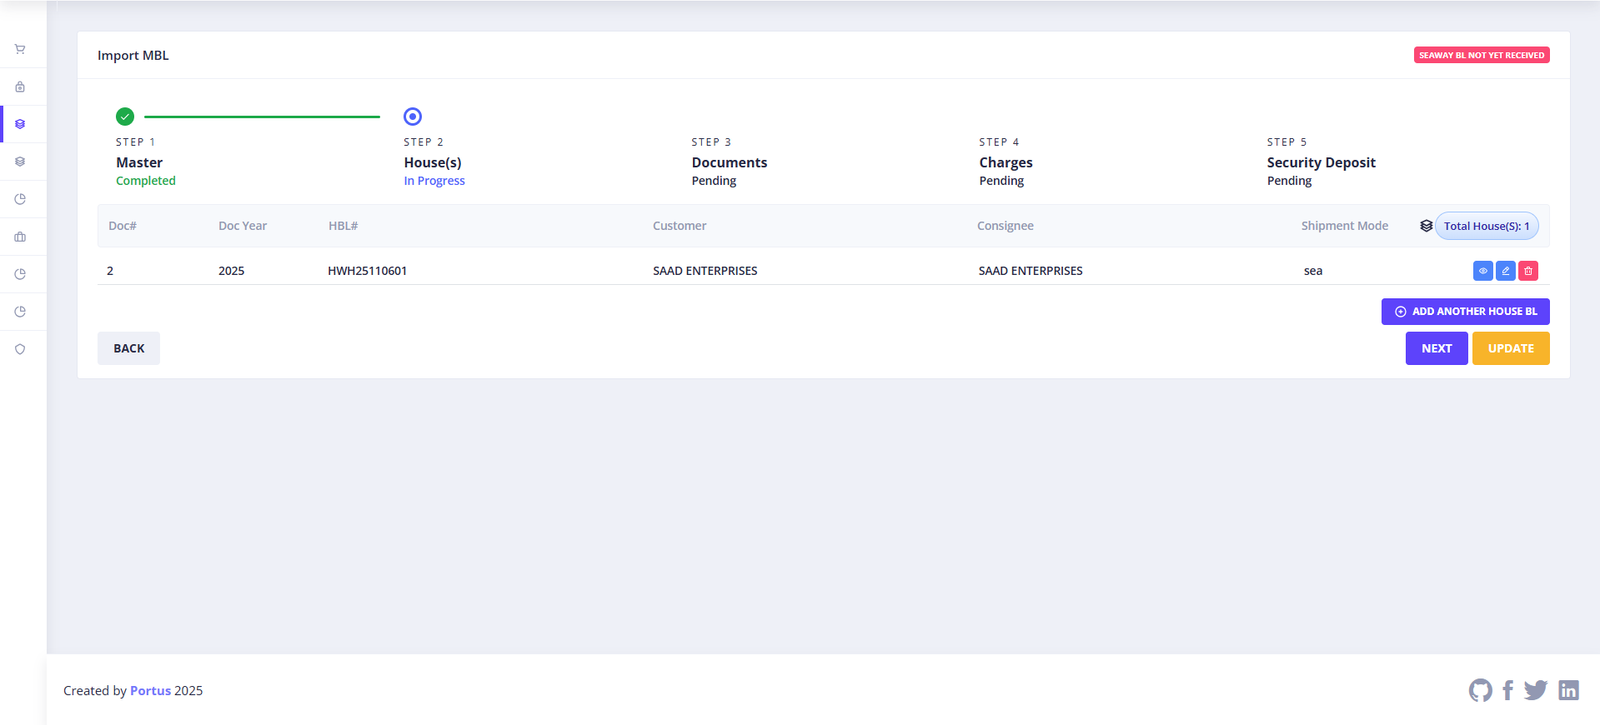The height and width of the screenshot is (725, 1600).
Task: Go to Step 3 Documents
Action: pyautogui.click(x=729, y=162)
